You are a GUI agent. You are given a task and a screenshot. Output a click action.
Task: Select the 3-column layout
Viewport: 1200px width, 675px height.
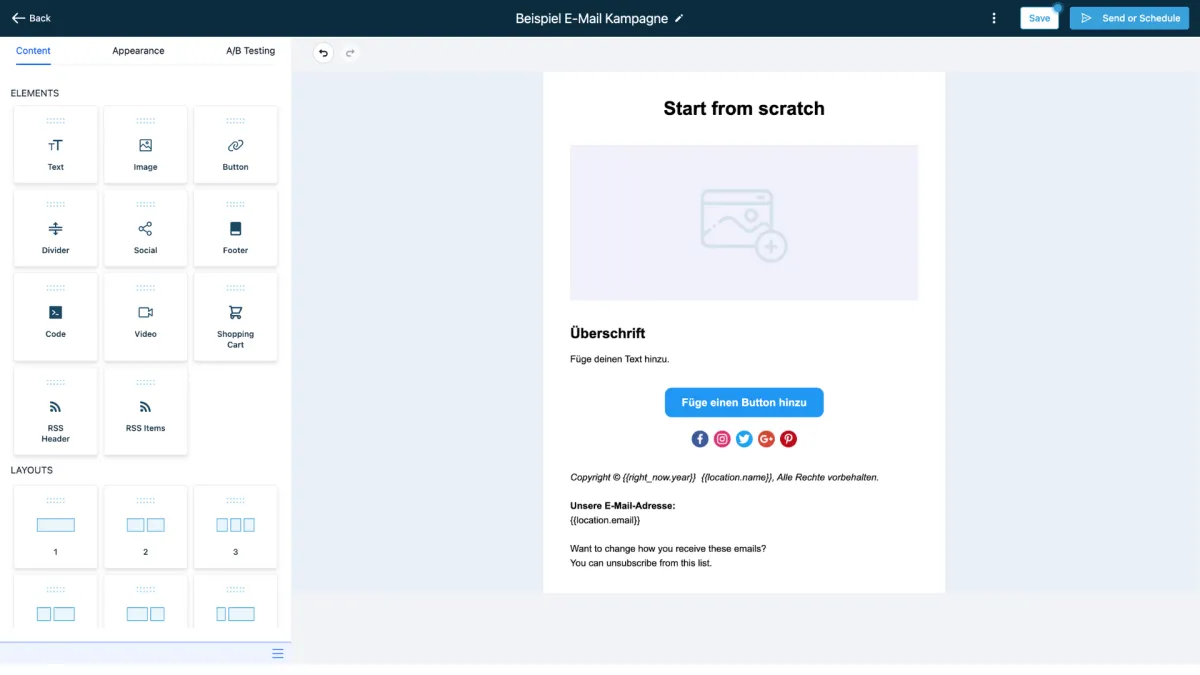coord(235,527)
